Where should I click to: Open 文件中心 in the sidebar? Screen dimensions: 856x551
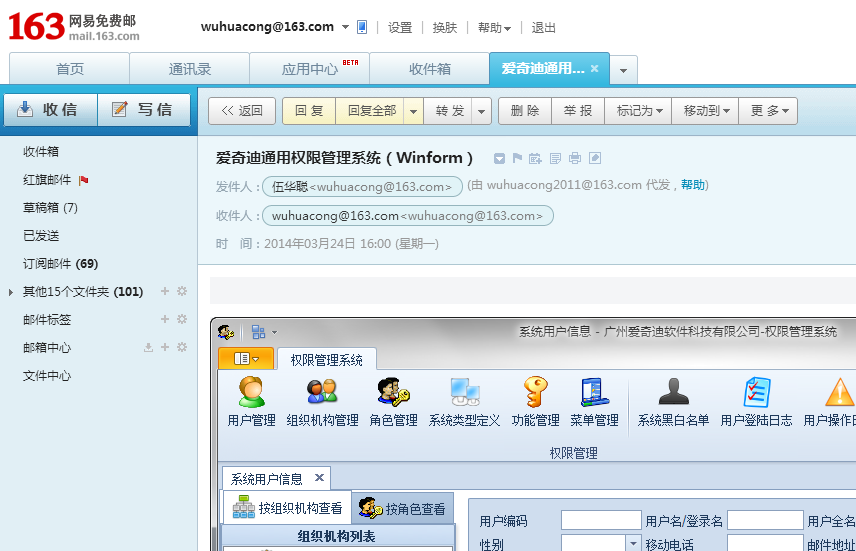pyautogui.click(x=47, y=376)
